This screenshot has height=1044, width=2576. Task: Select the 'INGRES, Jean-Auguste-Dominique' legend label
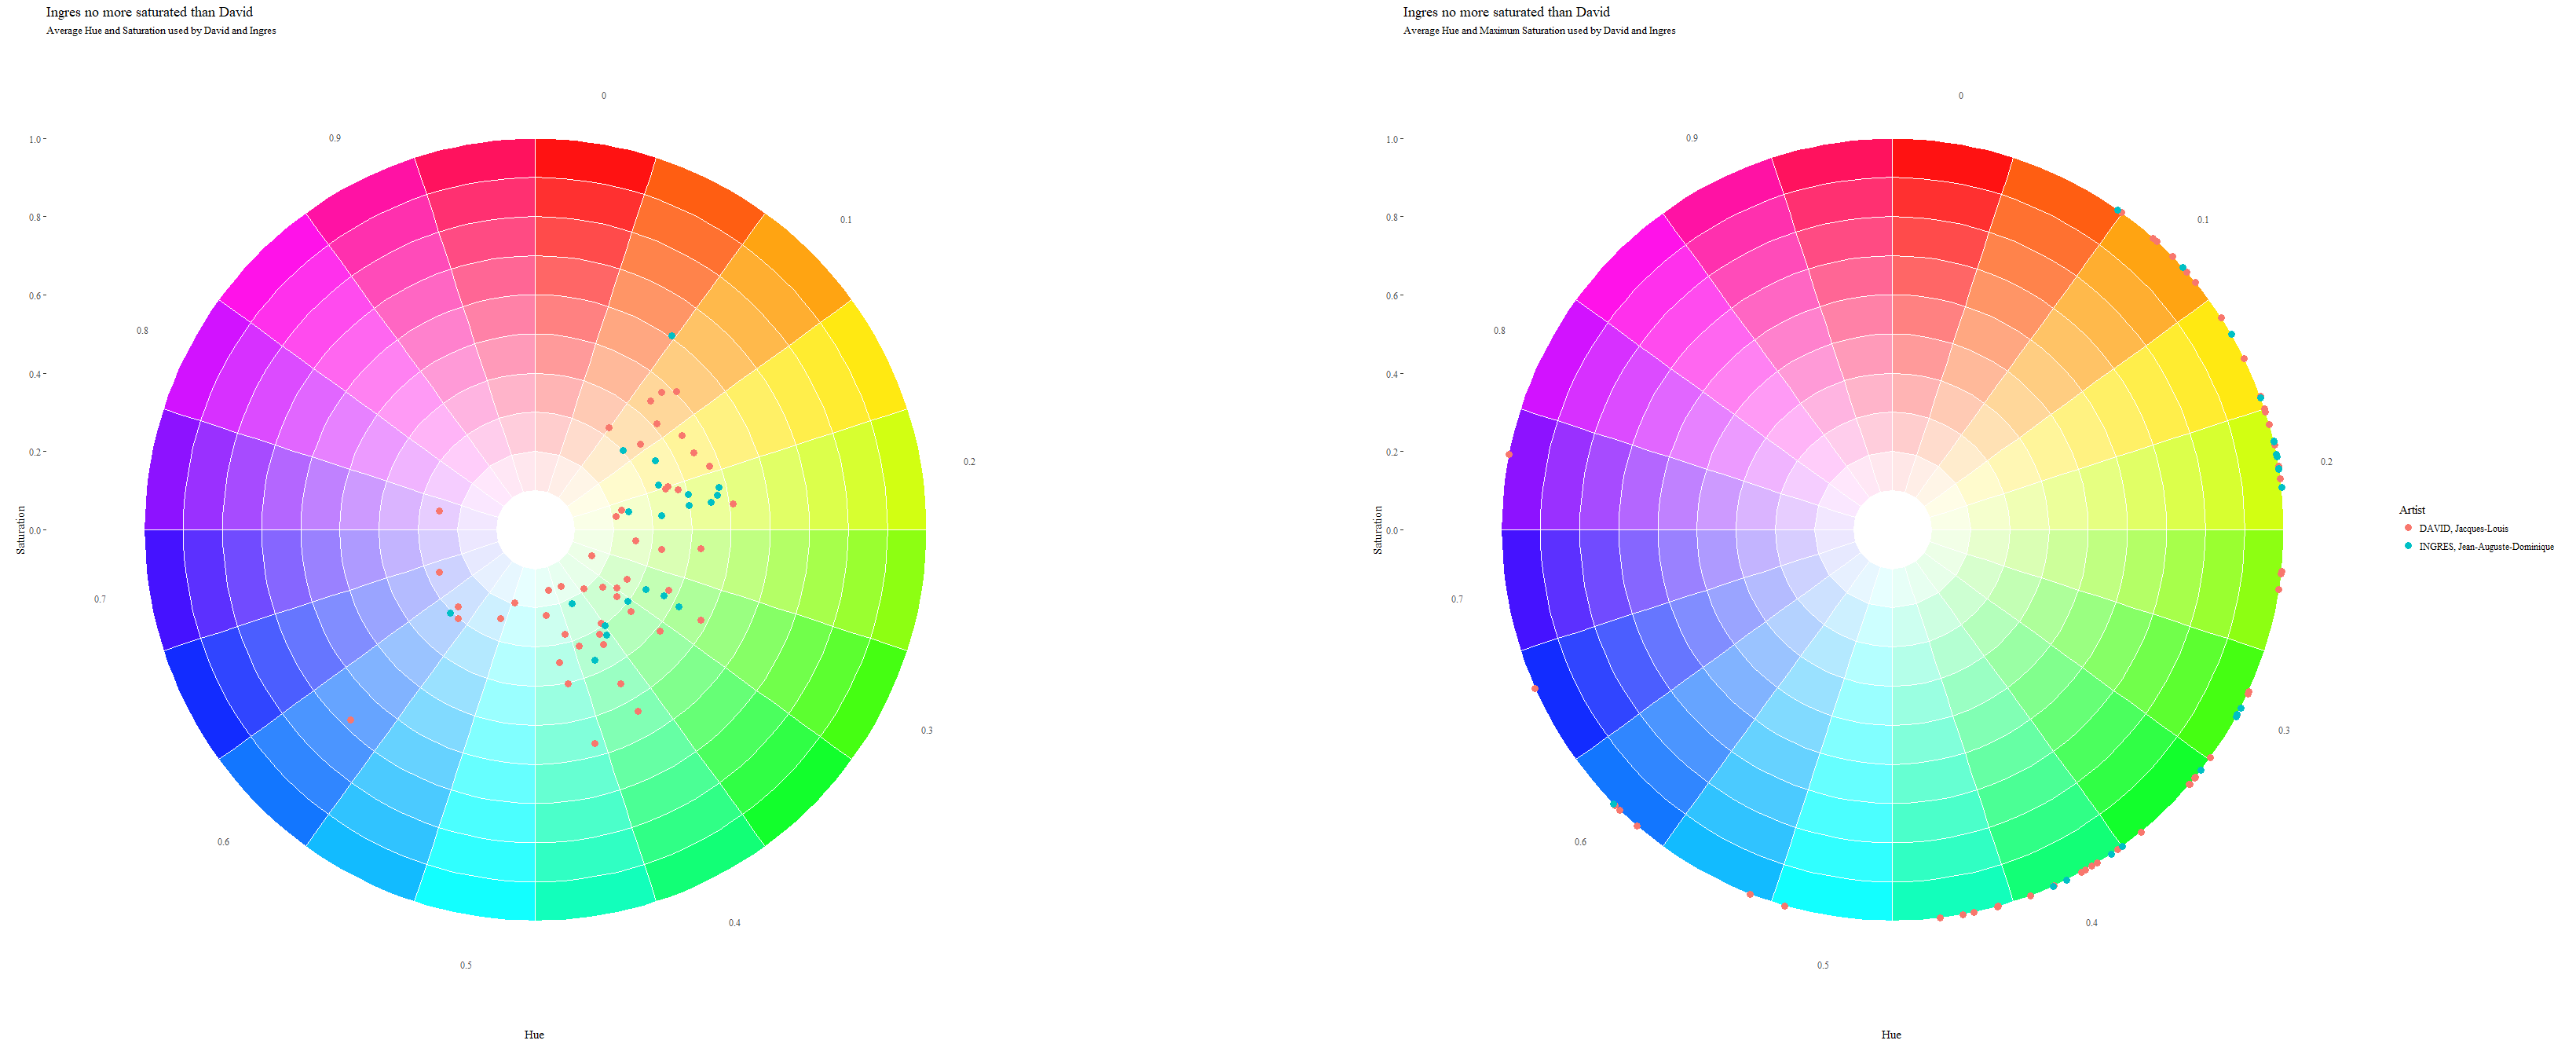[2486, 547]
